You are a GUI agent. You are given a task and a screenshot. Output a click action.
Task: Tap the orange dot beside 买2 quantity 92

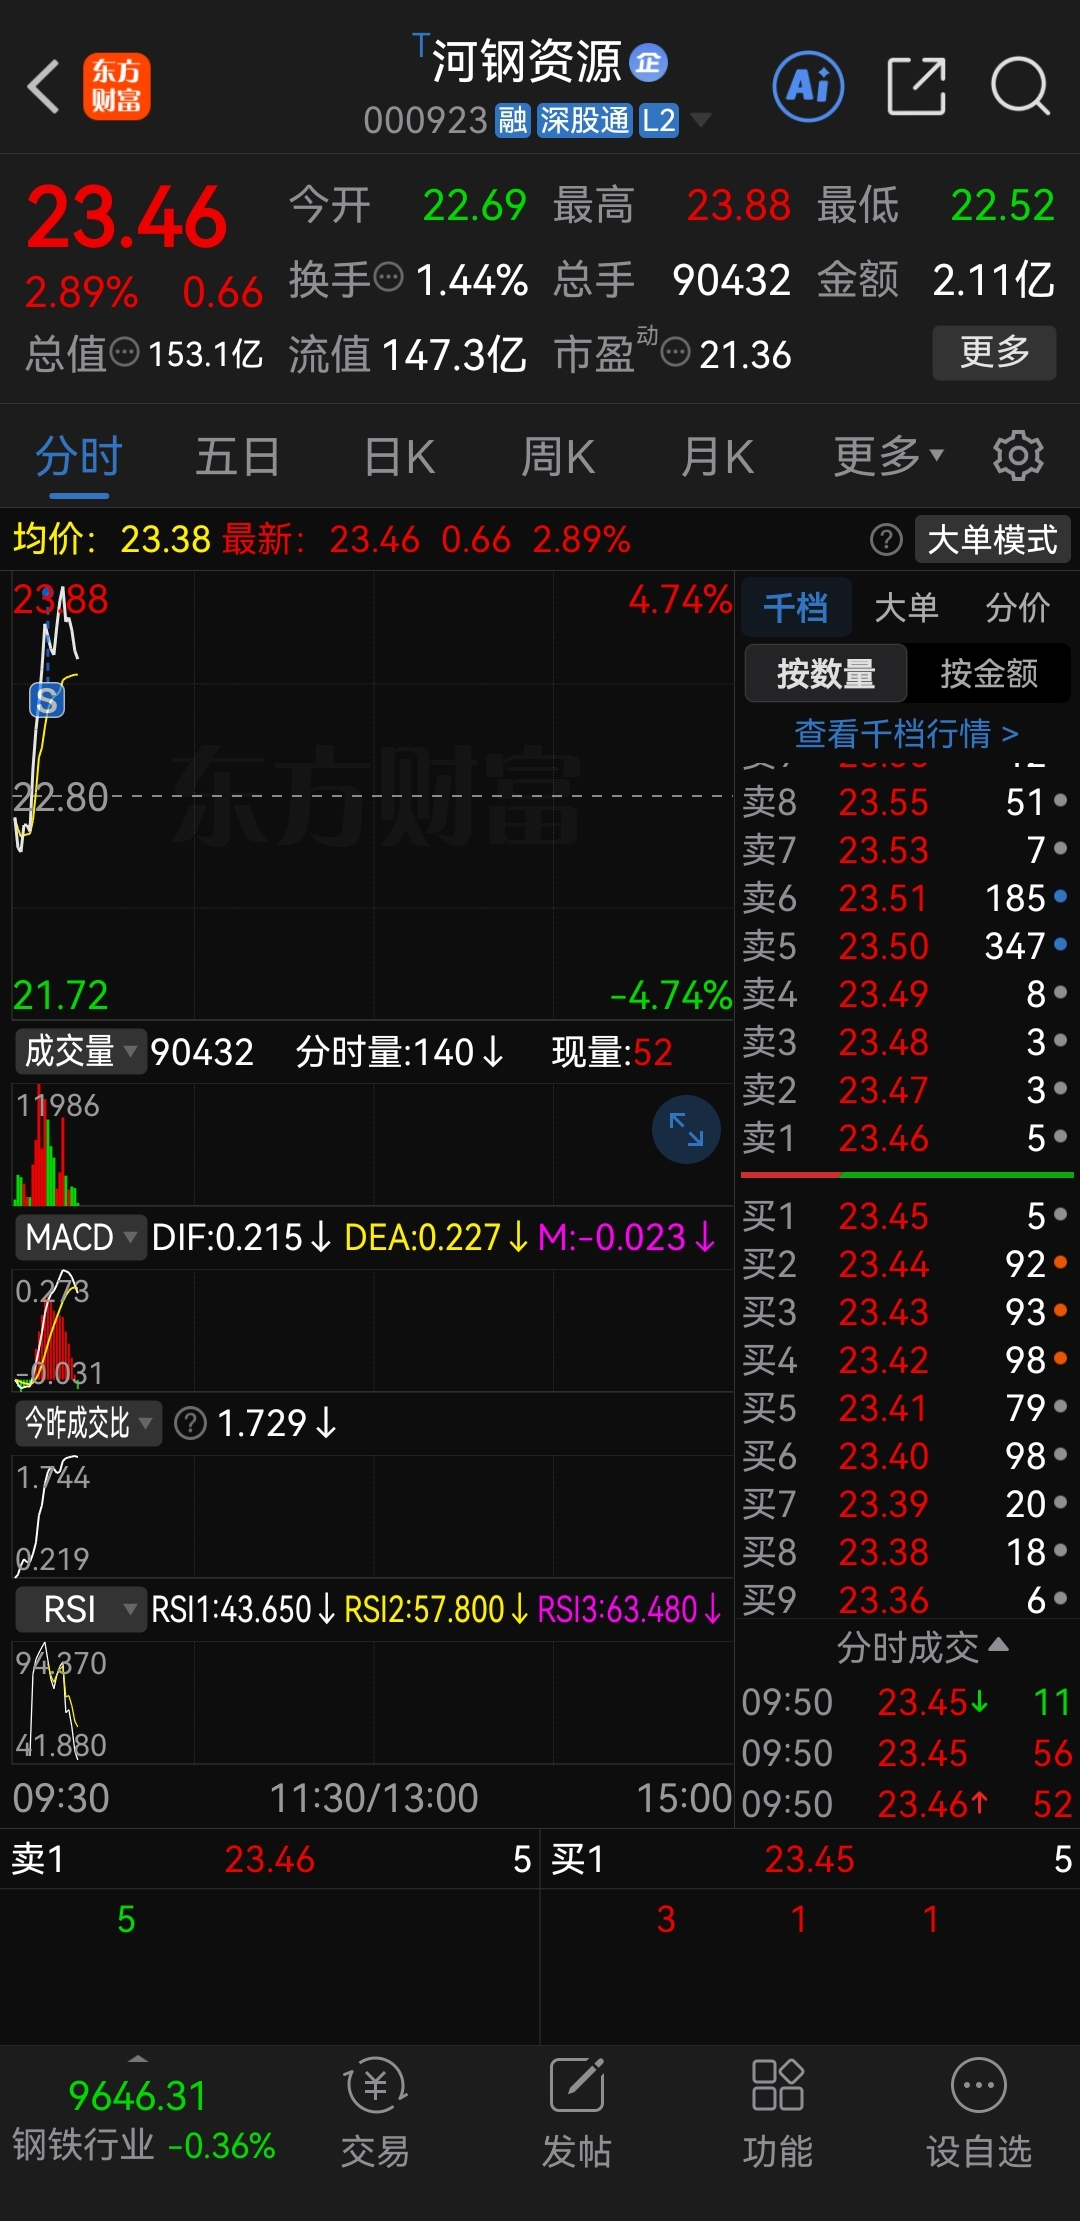tap(1060, 1262)
